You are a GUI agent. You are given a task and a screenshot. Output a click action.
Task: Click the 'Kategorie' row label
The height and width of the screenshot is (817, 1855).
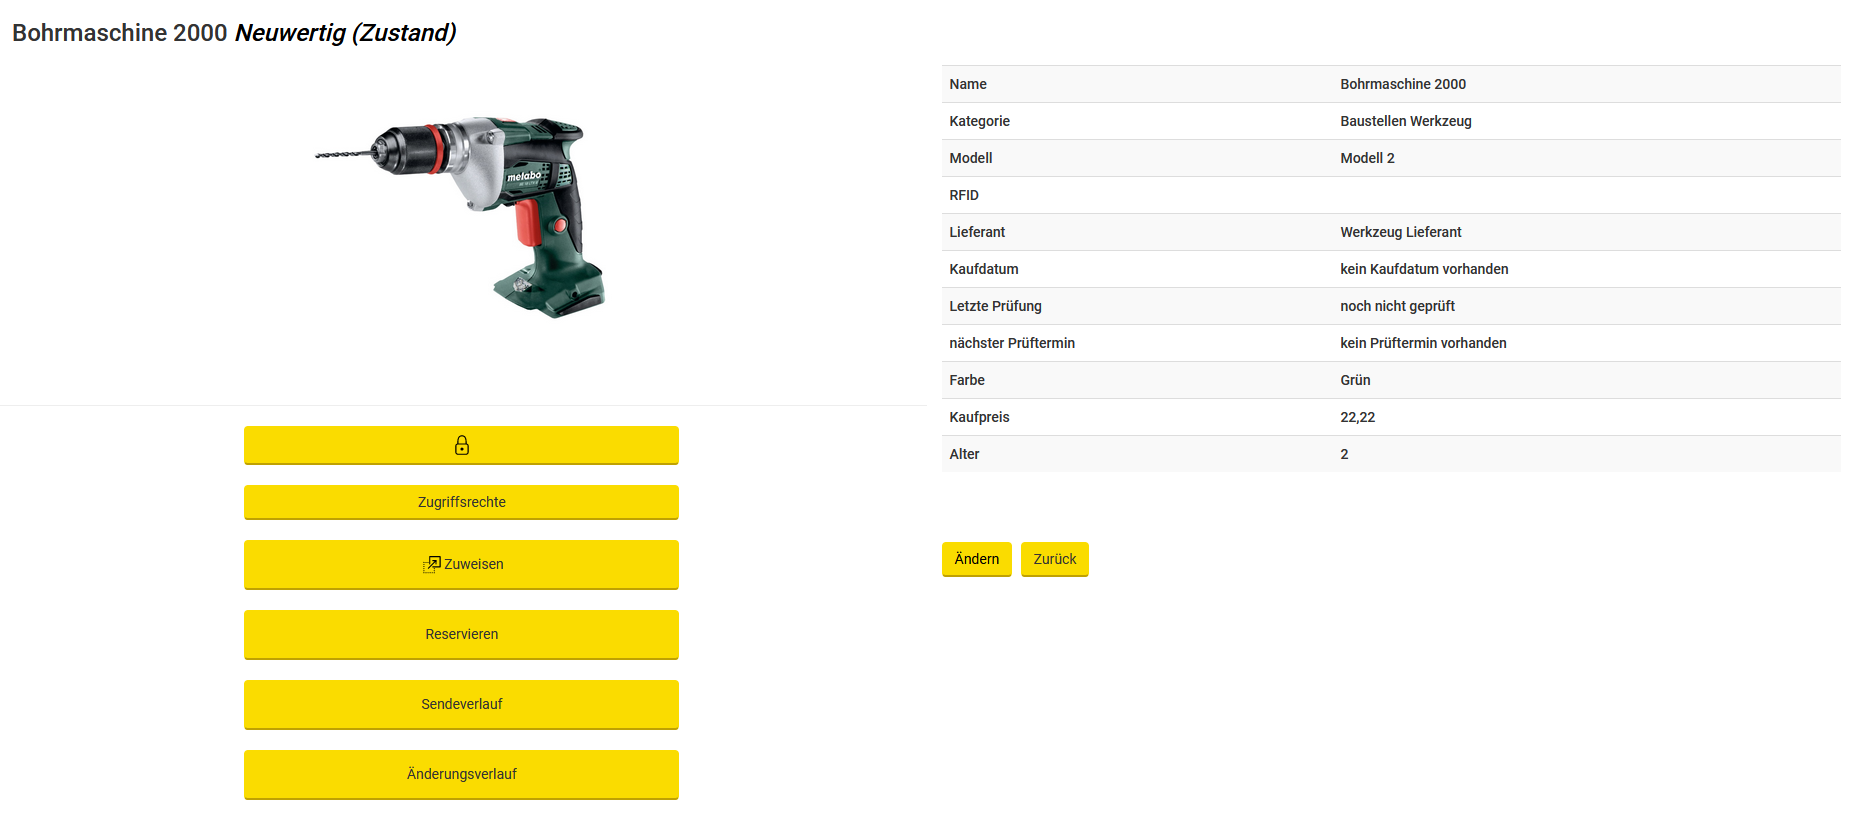click(x=979, y=121)
